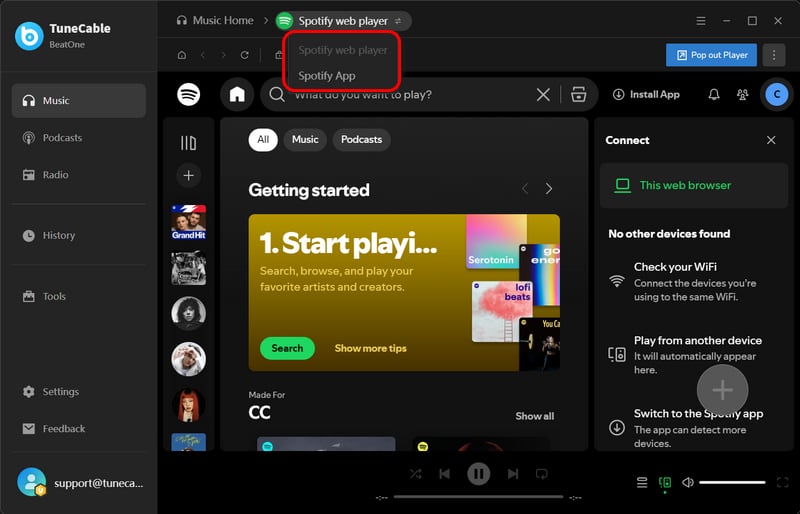800x514 pixels.
Task: Click the floating gray plus add button
Action: pyautogui.click(x=722, y=390)
